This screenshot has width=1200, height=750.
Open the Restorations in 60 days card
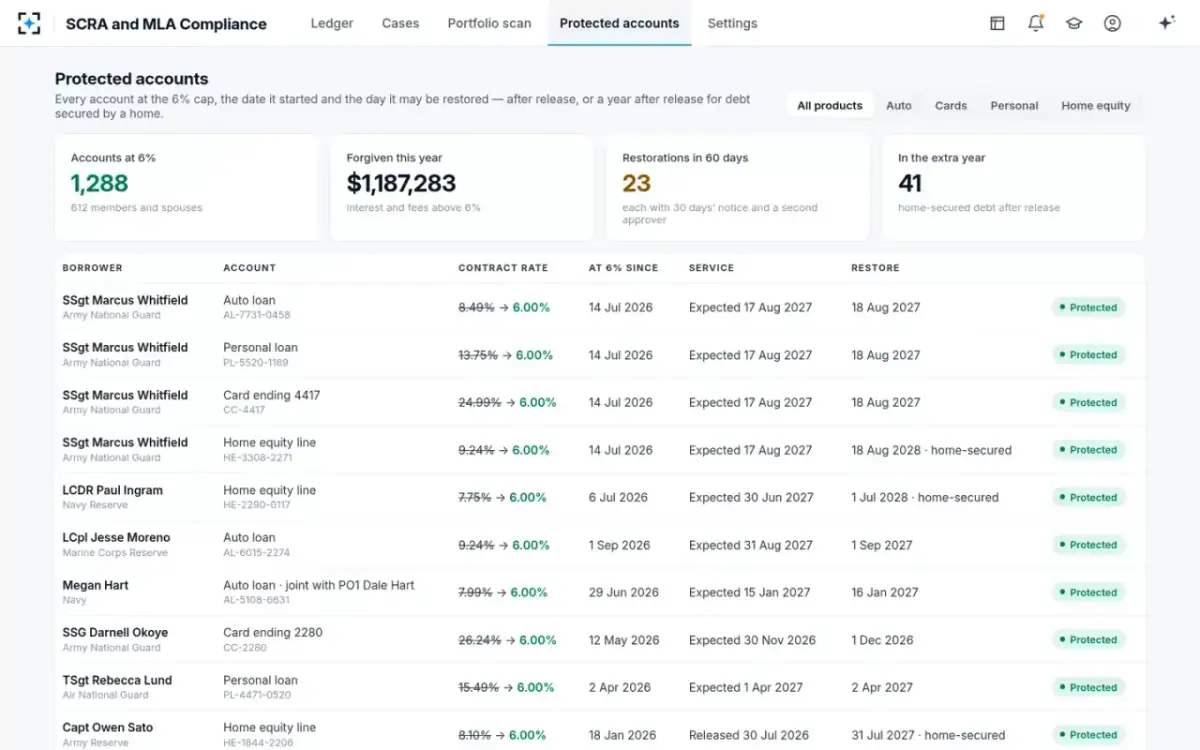[738, 188]
